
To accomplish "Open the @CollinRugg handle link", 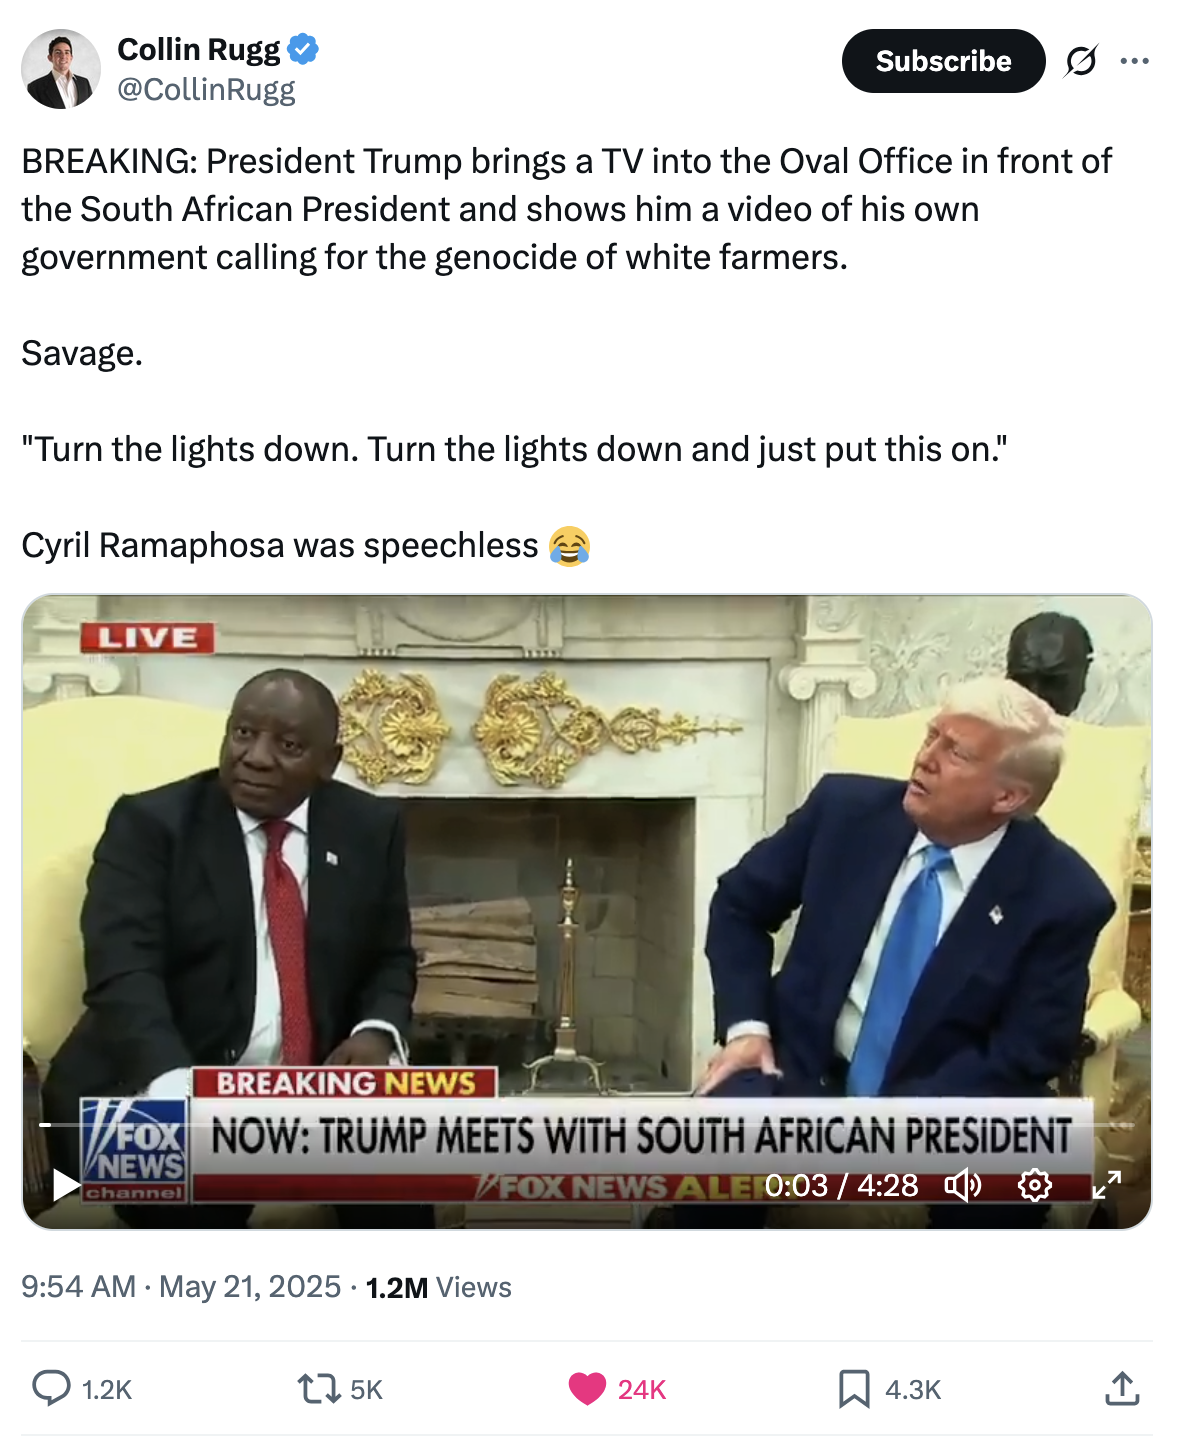I will [x=206, y=89].
